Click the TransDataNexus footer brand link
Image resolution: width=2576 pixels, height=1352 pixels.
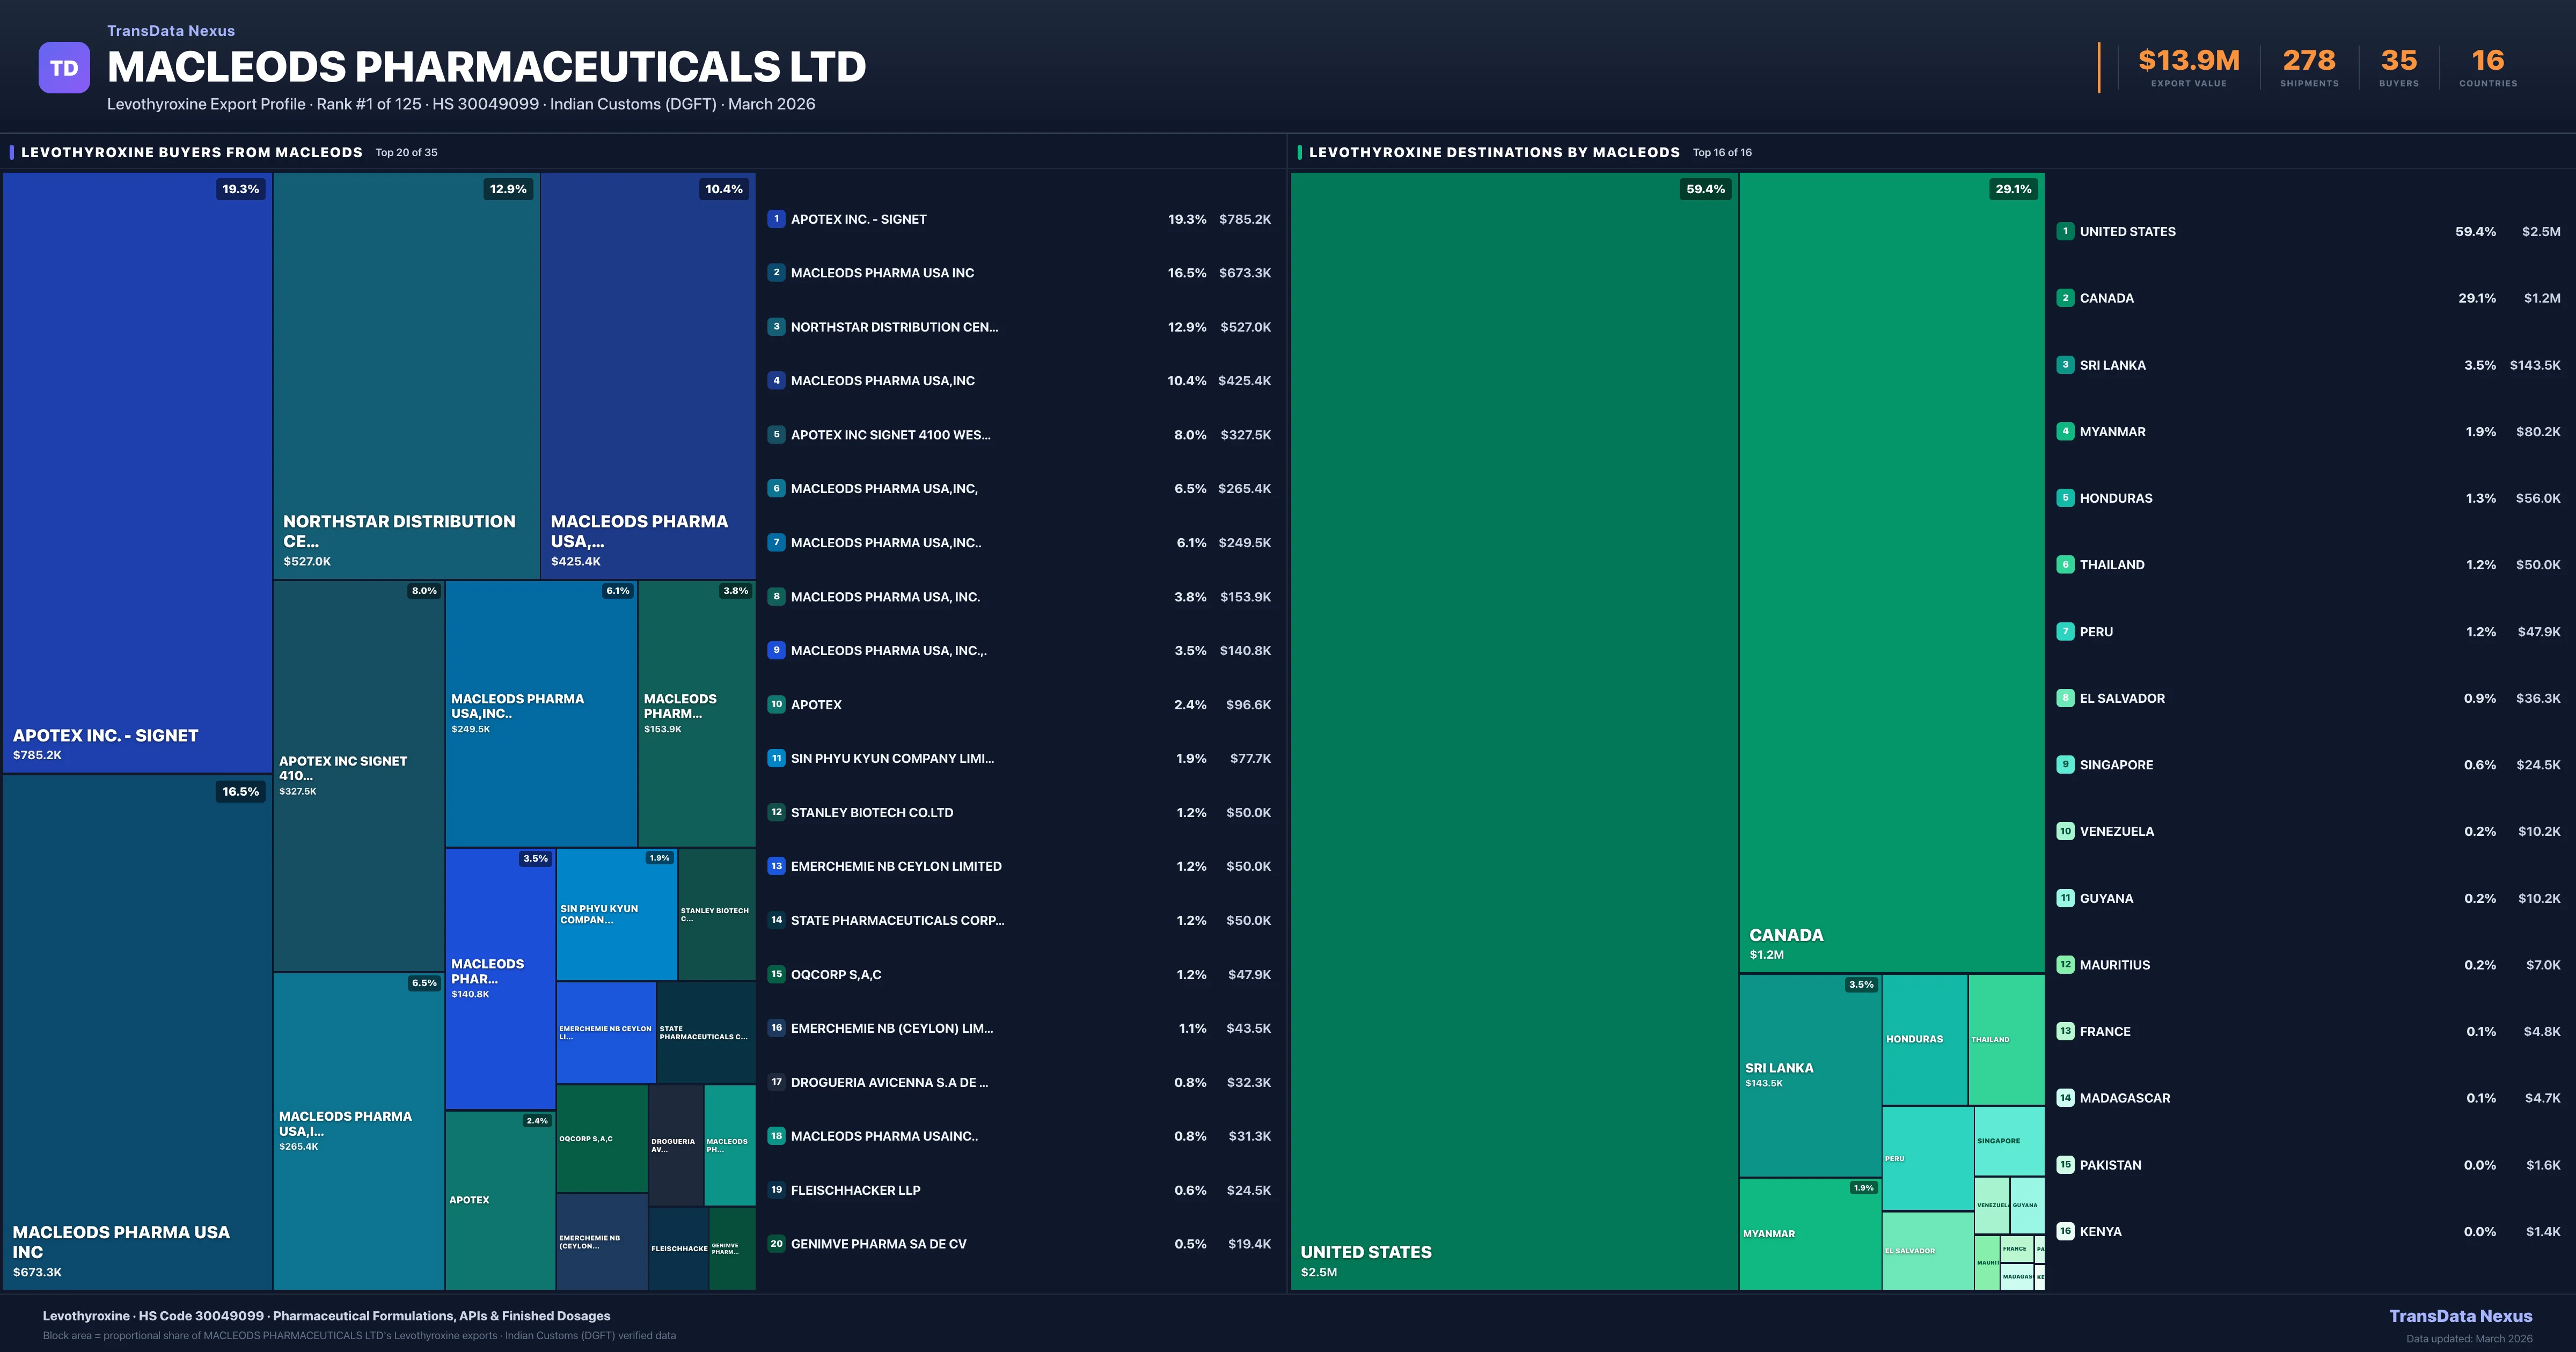click(2460, 1316)
